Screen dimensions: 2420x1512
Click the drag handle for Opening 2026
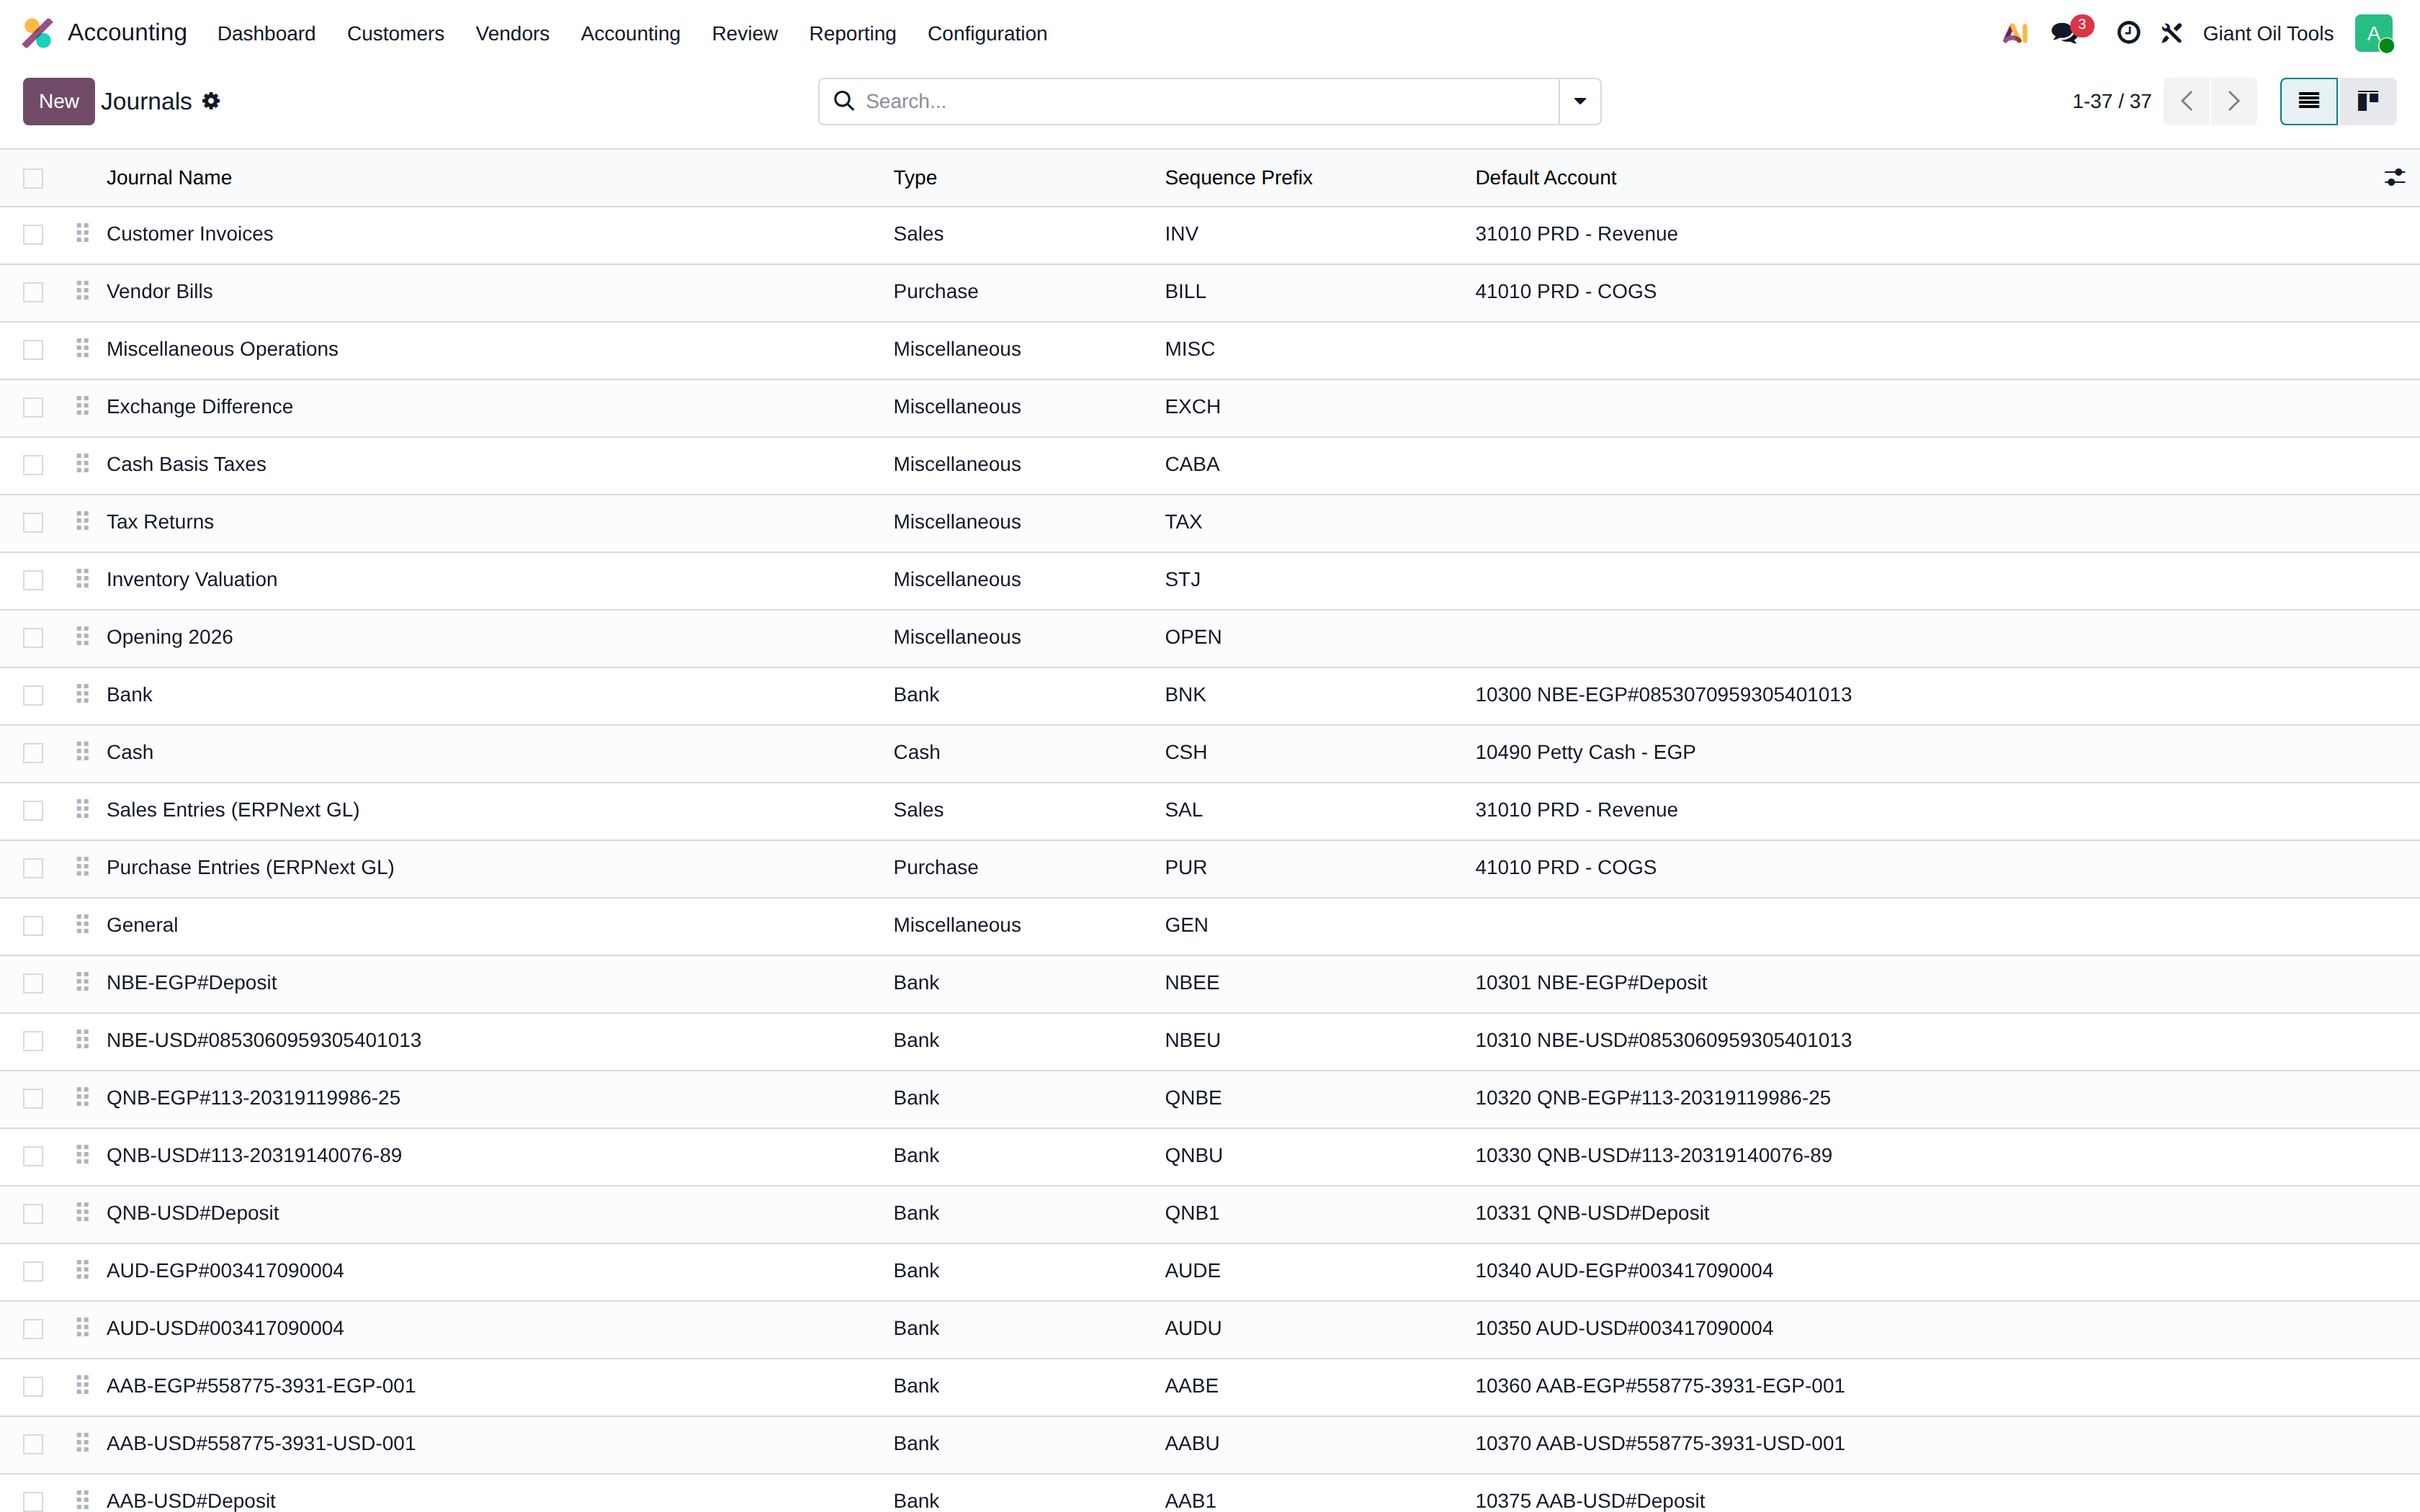click(83, 636)
